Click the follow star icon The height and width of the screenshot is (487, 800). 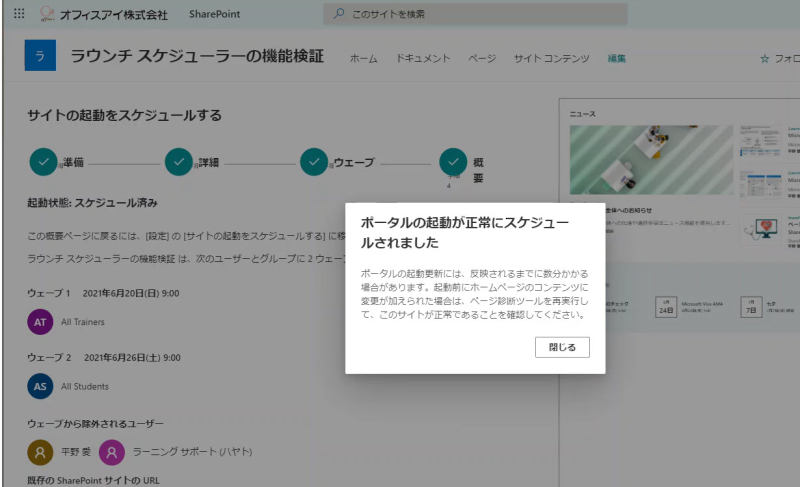tap(764, 59)
